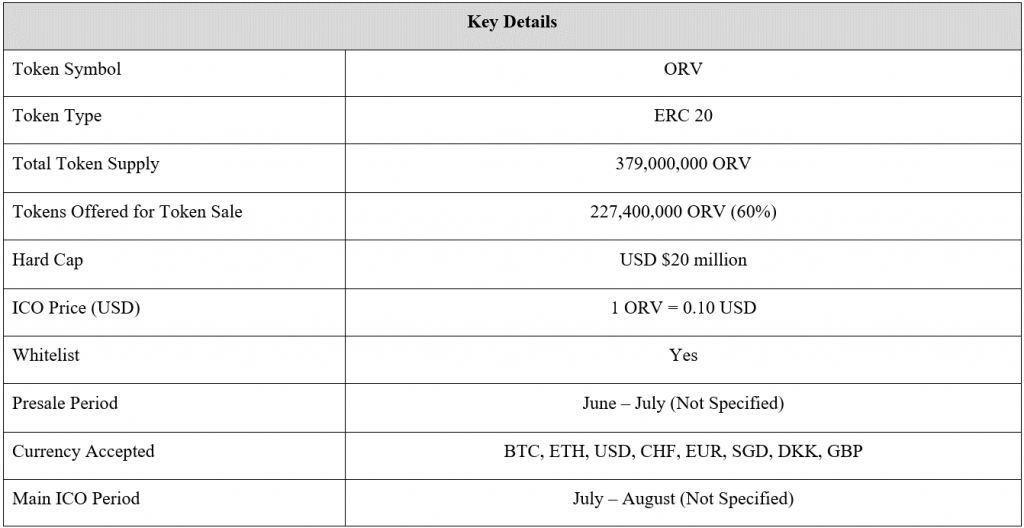Image resolution: width=1024 pixels, height=528 pixels.
Task: Click the Yes value for Whitelist
Action: pyautogui.click(x=683, y=355)
